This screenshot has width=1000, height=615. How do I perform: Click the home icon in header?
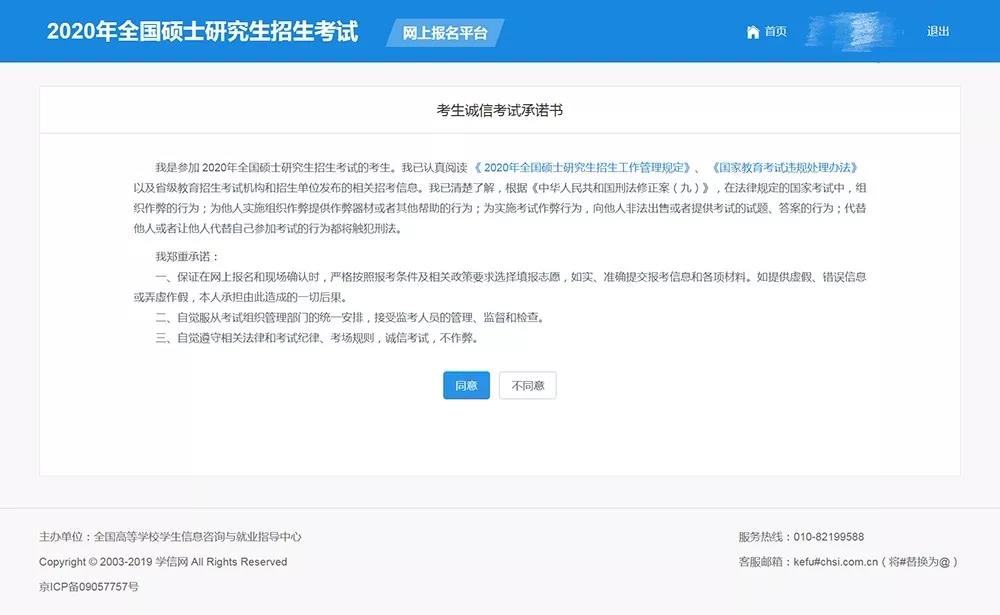tap(753, 32)
